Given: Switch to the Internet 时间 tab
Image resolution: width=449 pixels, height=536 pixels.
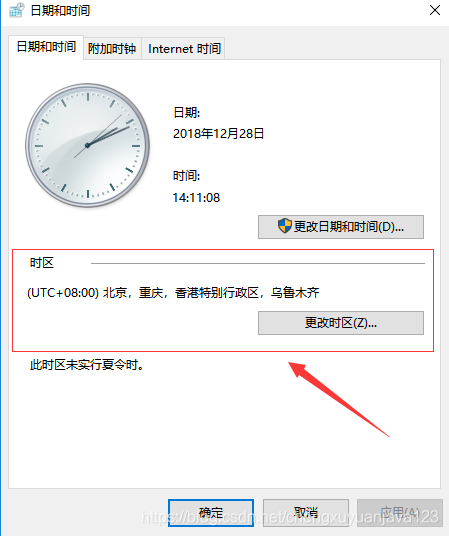Looking at the screenshot, I should [x=184, y=49].
